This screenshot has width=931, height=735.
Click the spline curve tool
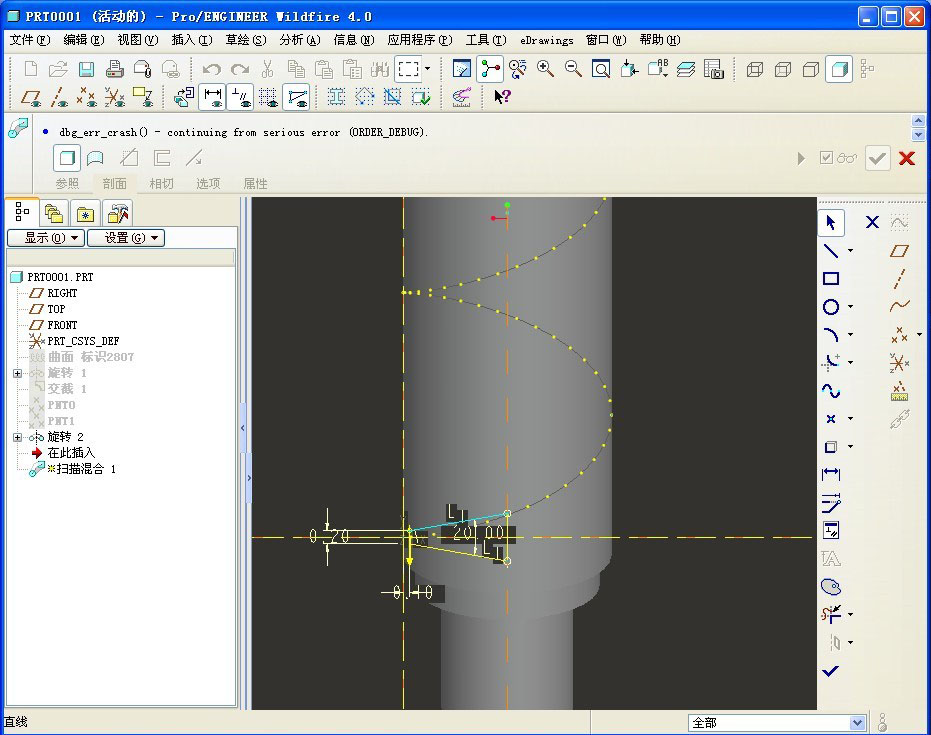pyautogui.click(x=830, y=391)
